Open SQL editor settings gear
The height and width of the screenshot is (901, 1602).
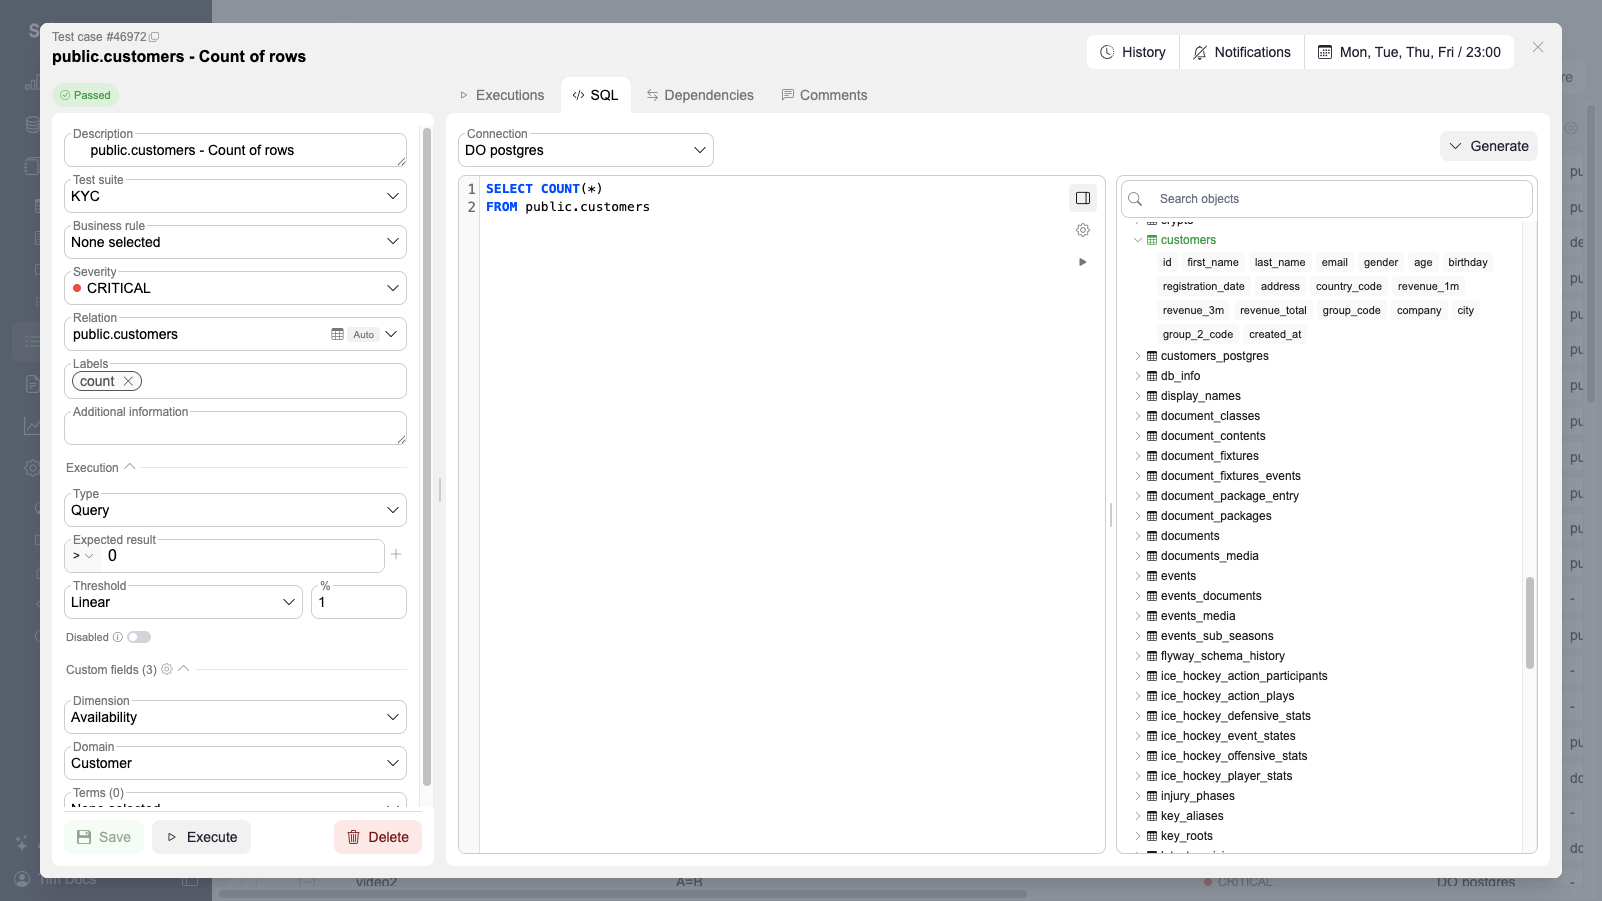1083,230
